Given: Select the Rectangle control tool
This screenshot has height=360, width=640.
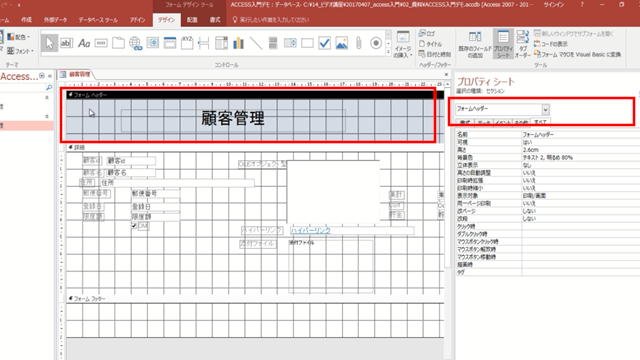Looking at the screenshot, I should point(307,43).
